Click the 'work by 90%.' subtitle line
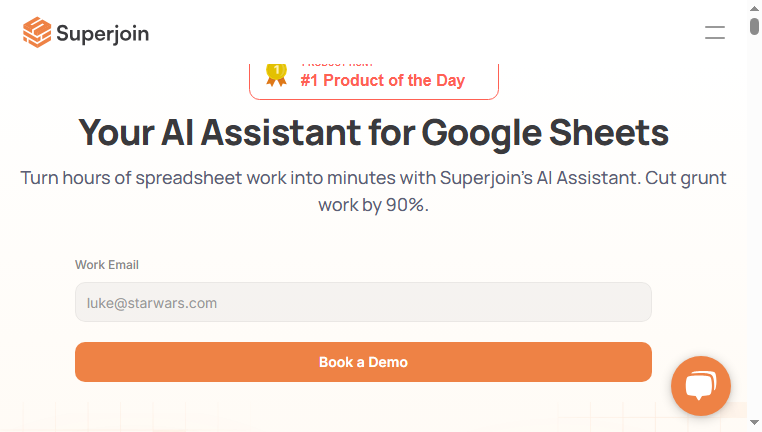This screenshot has height=432, width=762. [x=373, y=205]
